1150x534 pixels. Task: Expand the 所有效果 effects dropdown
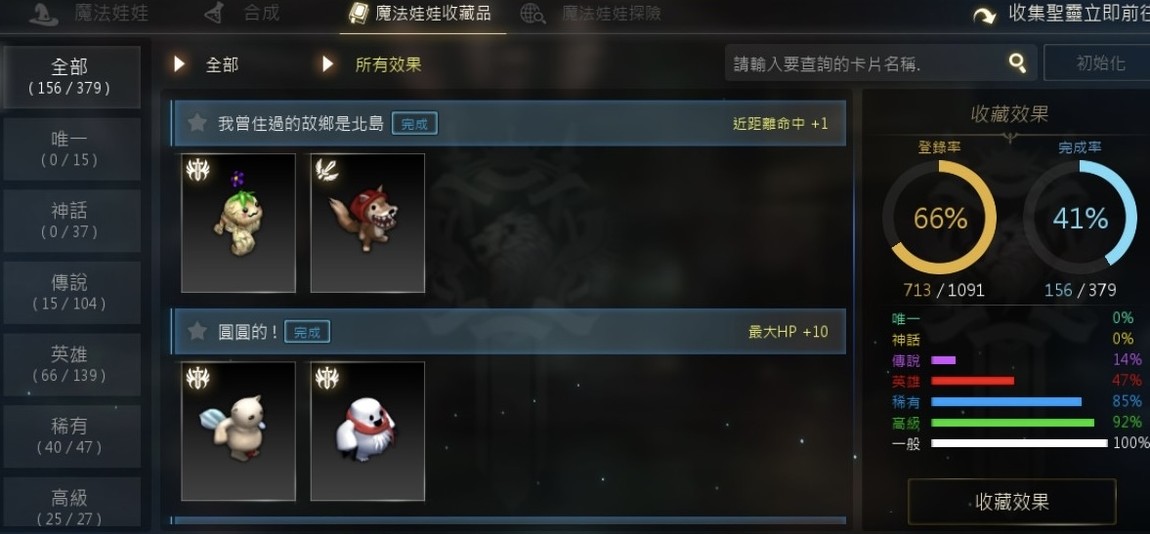tap(372, 65)
